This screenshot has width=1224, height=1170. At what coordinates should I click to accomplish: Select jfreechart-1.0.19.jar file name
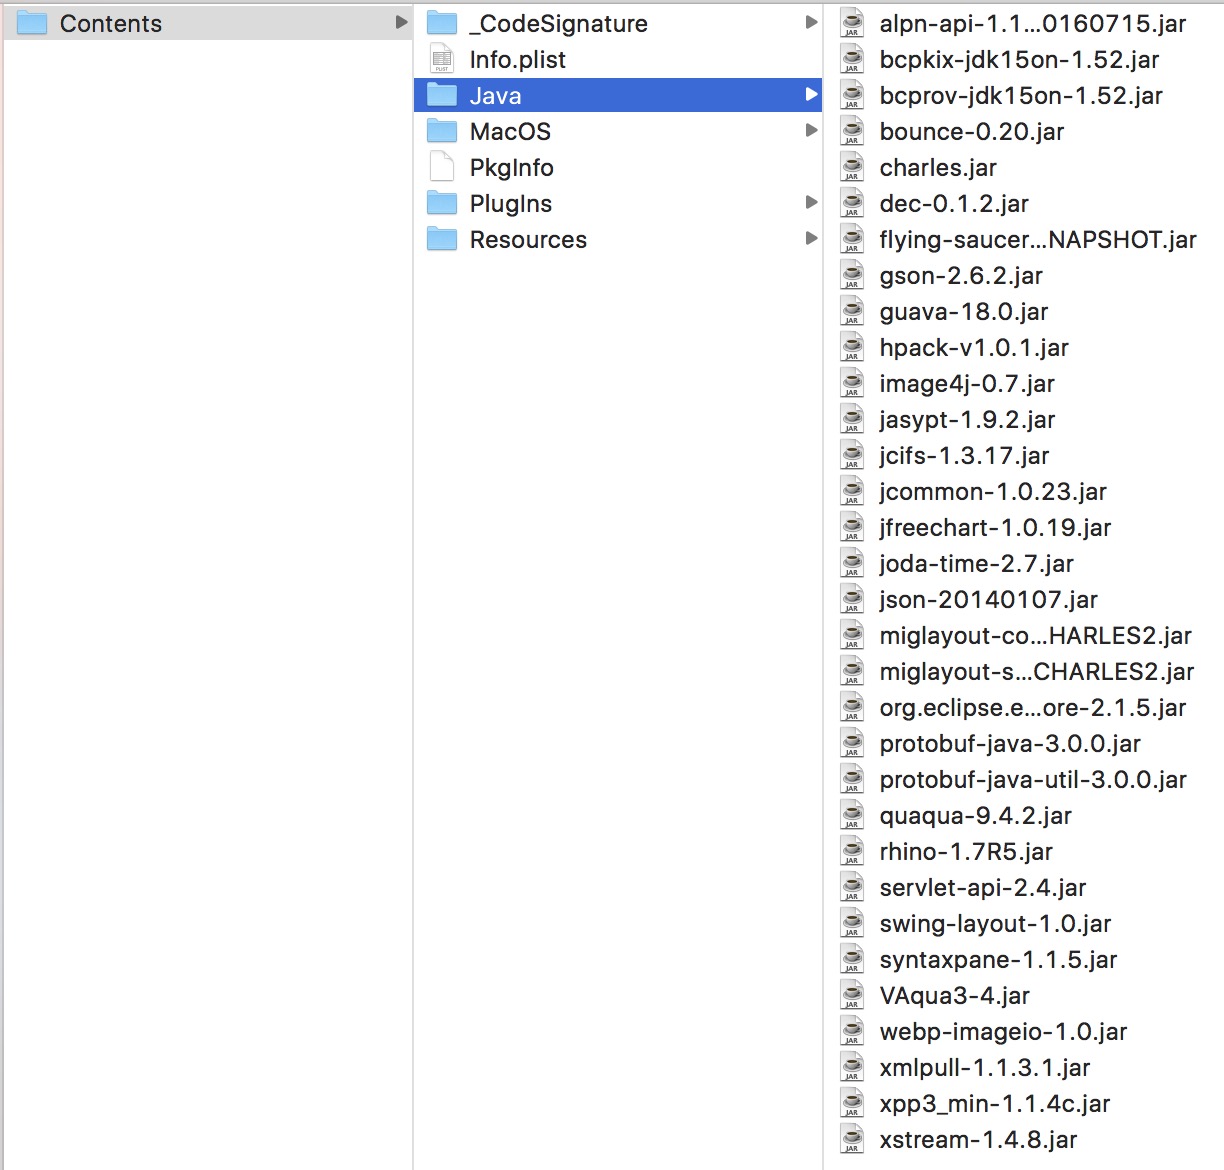[x=995, y=528]
